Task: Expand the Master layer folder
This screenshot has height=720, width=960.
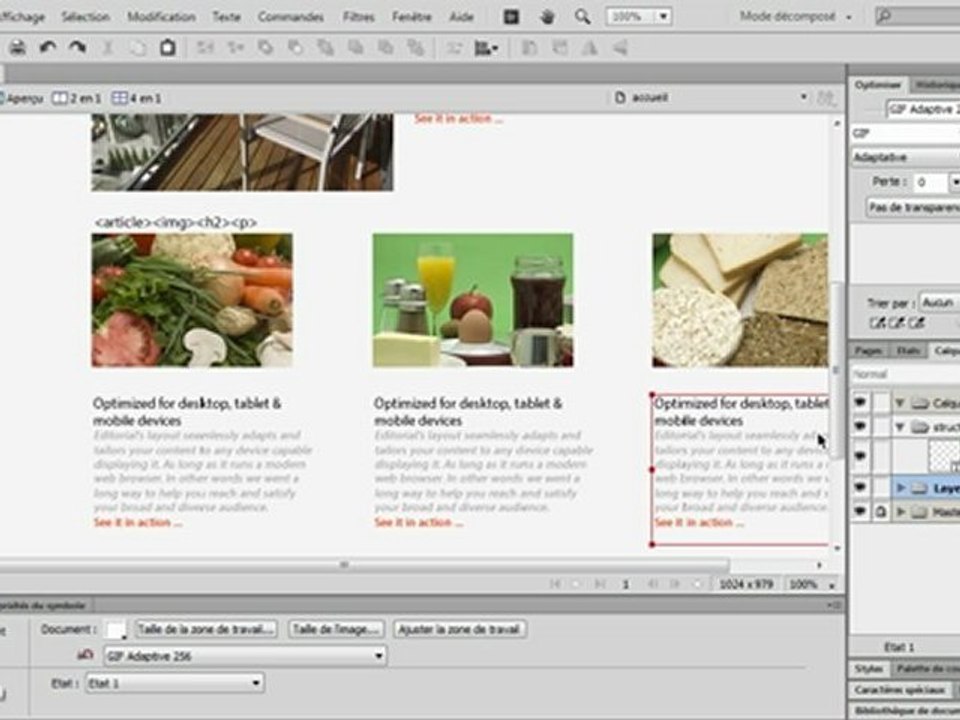Action: coord(900,512)
